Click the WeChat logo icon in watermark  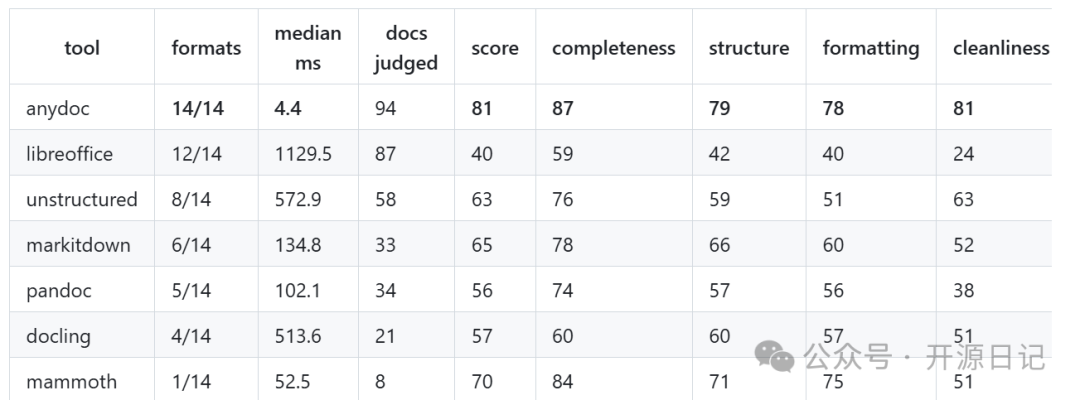click(x=774, y=356)
